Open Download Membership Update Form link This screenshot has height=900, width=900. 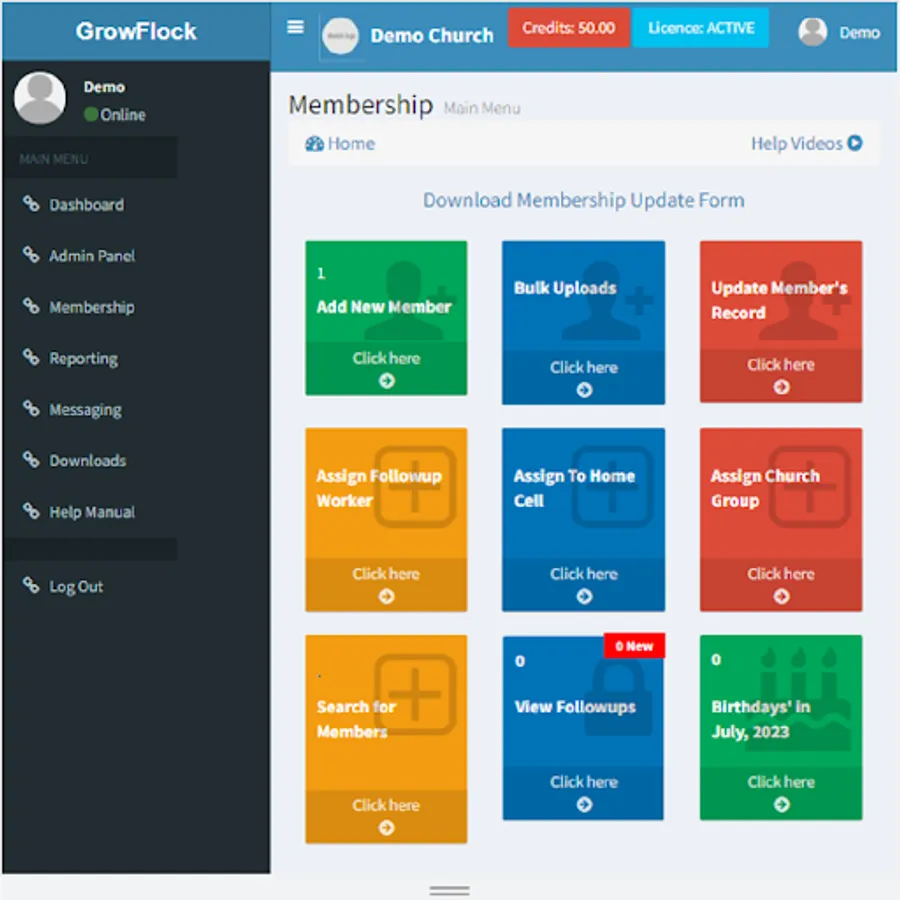[584, 200]
